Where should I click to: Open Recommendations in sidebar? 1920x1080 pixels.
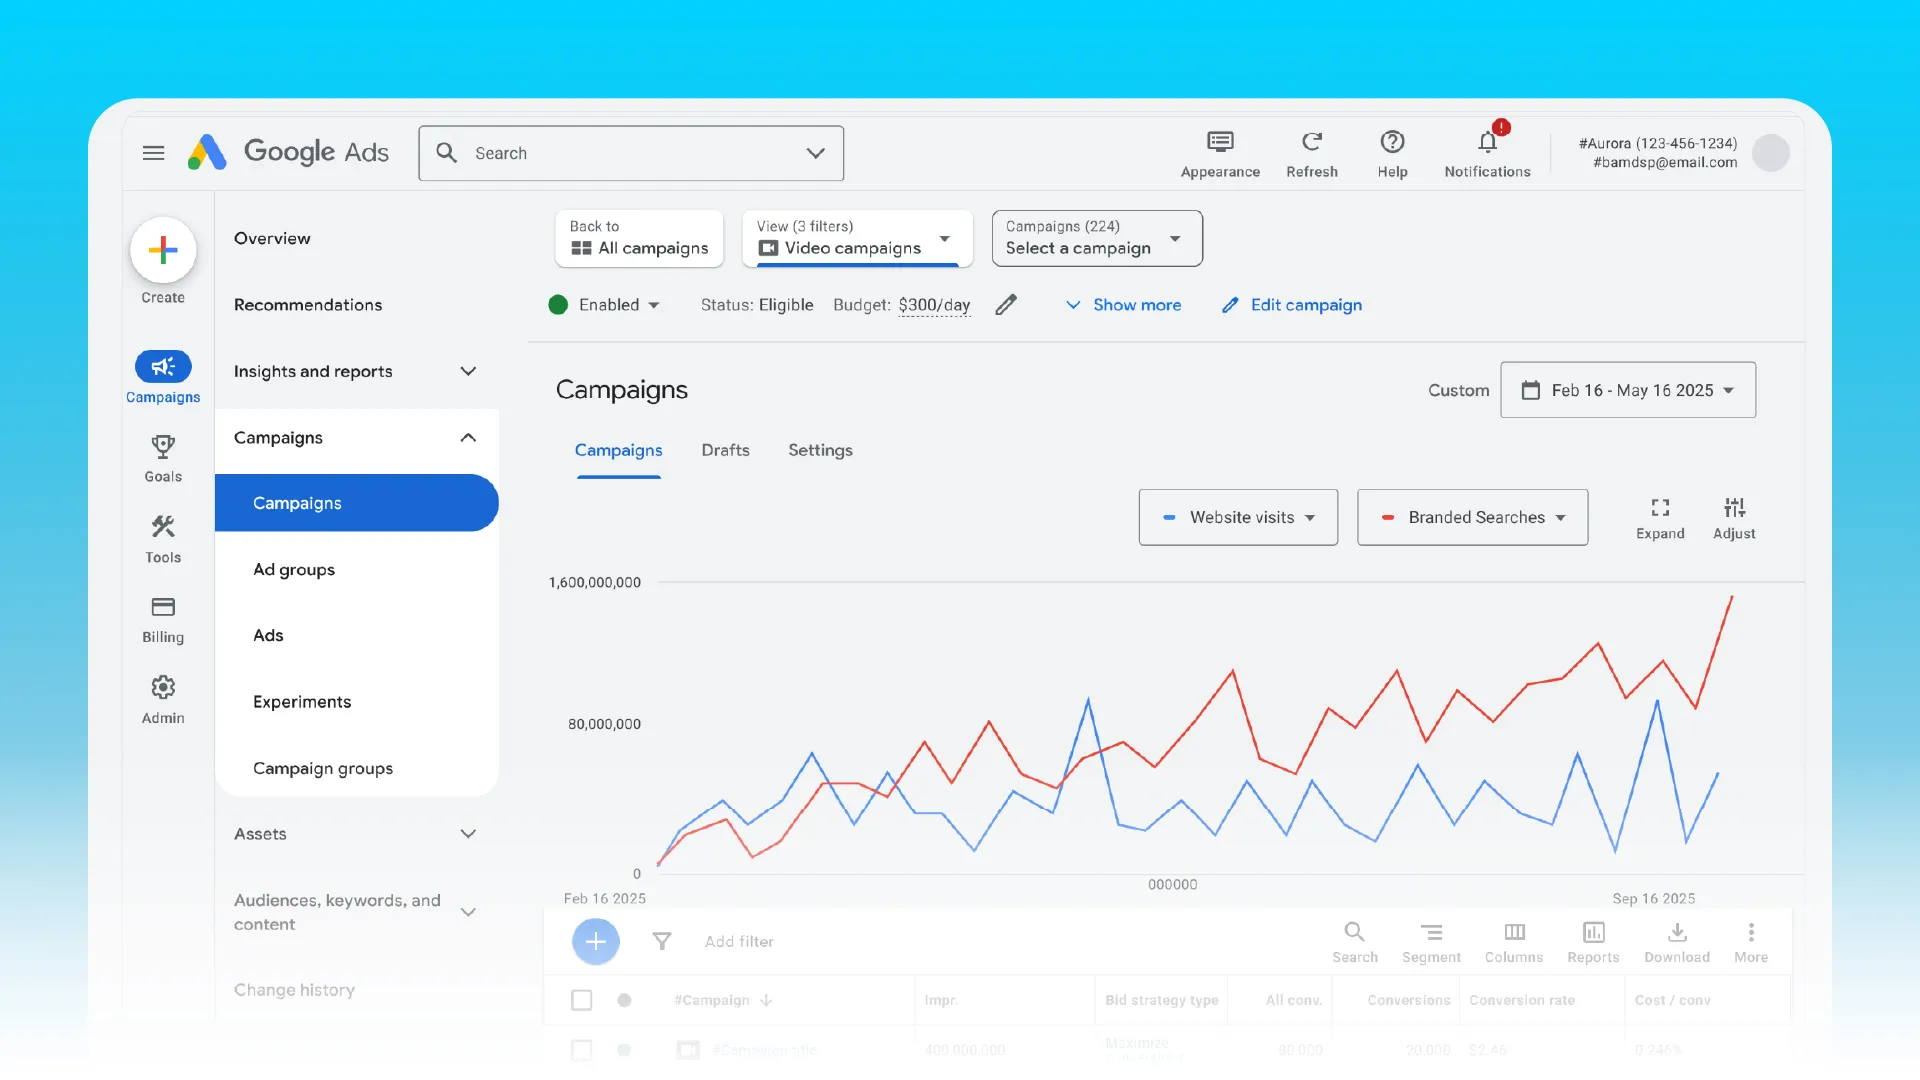click(x=308, y=305)
